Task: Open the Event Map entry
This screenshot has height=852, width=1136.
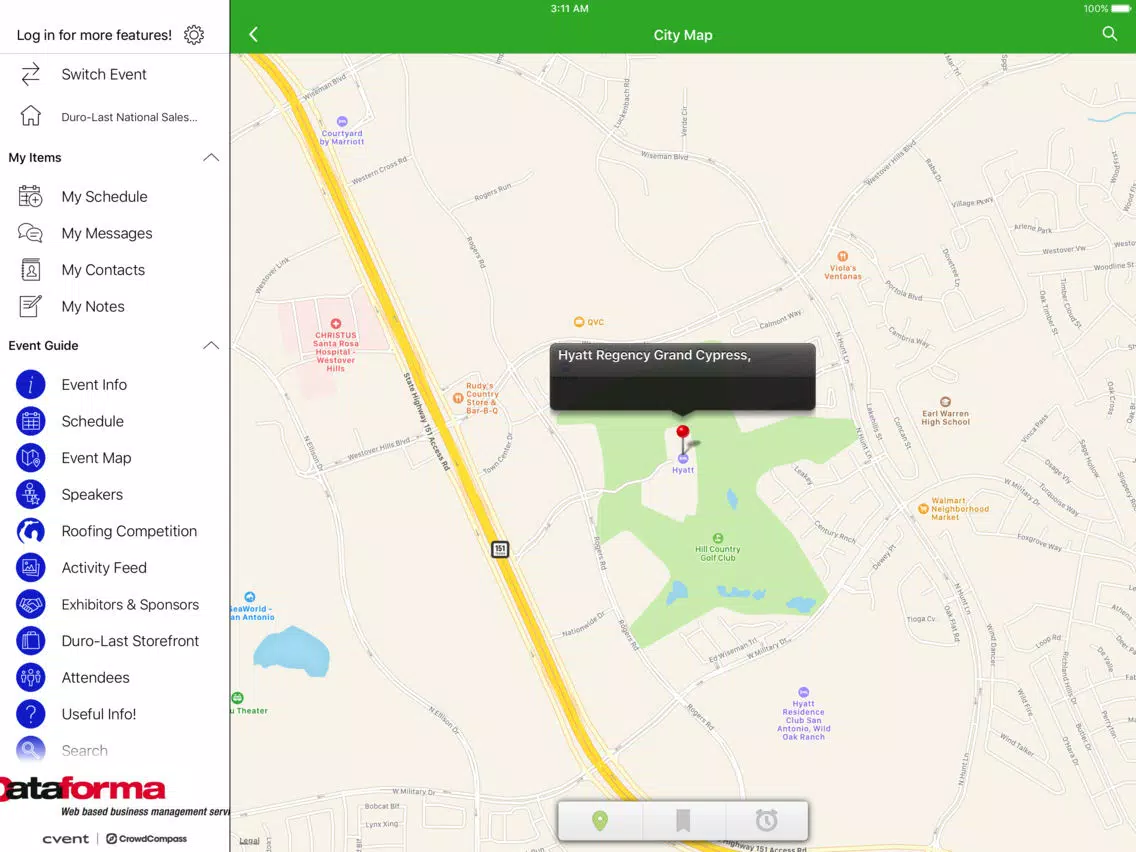Action: coord(114,458)
